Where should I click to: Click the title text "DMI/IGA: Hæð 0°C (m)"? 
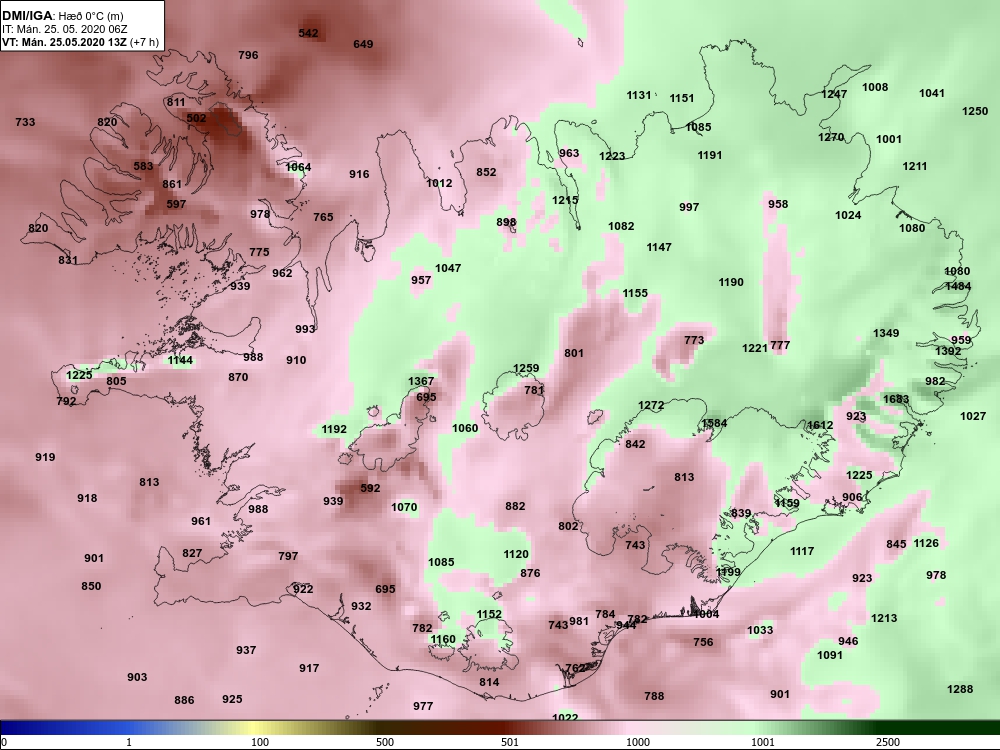tap(62, 16)
